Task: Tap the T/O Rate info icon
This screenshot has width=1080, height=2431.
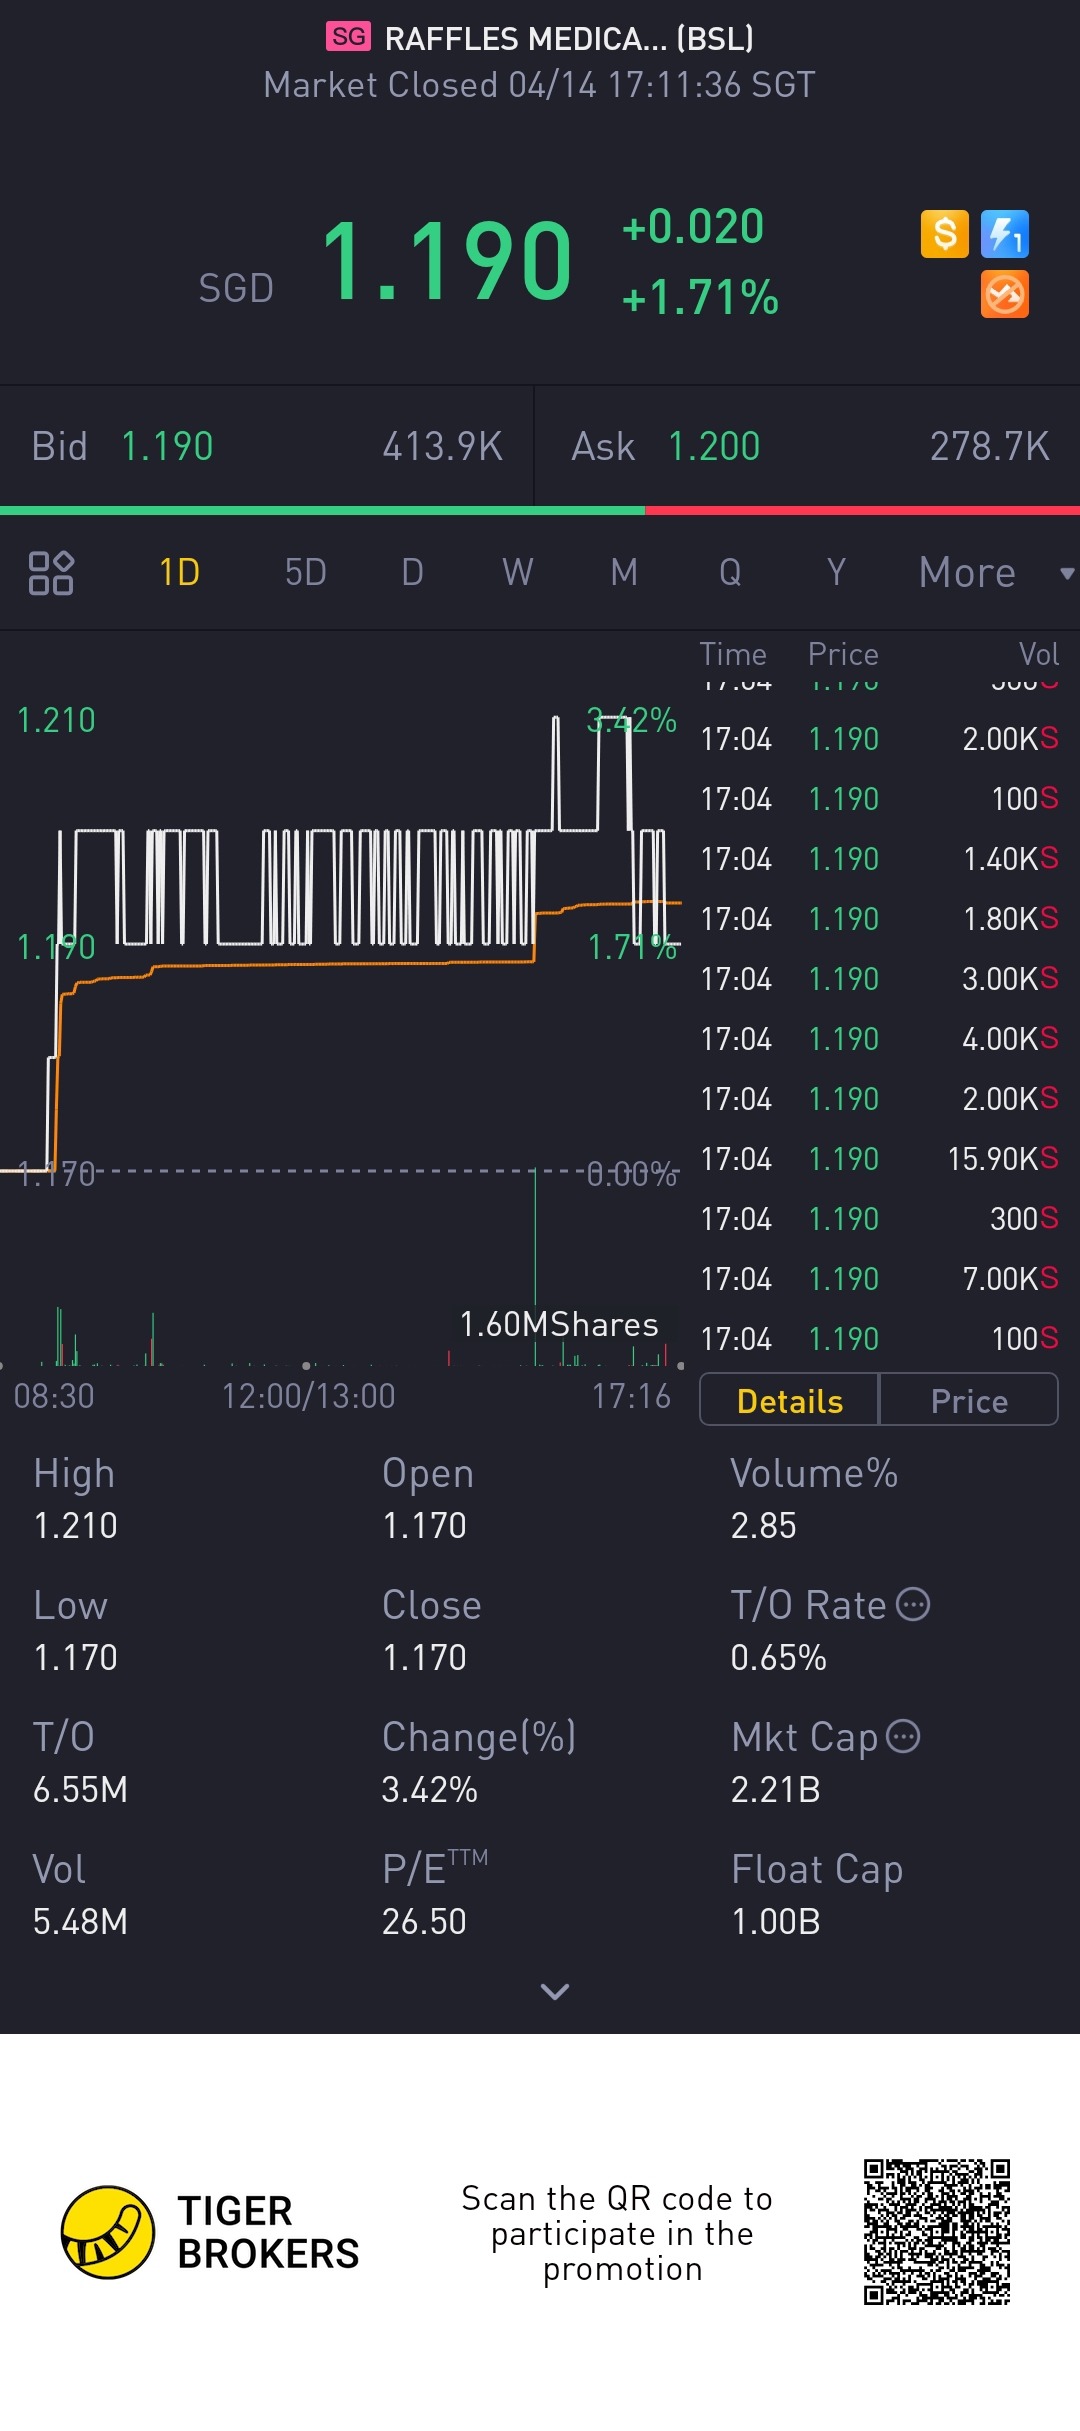Action: (x=913, y=1604)
